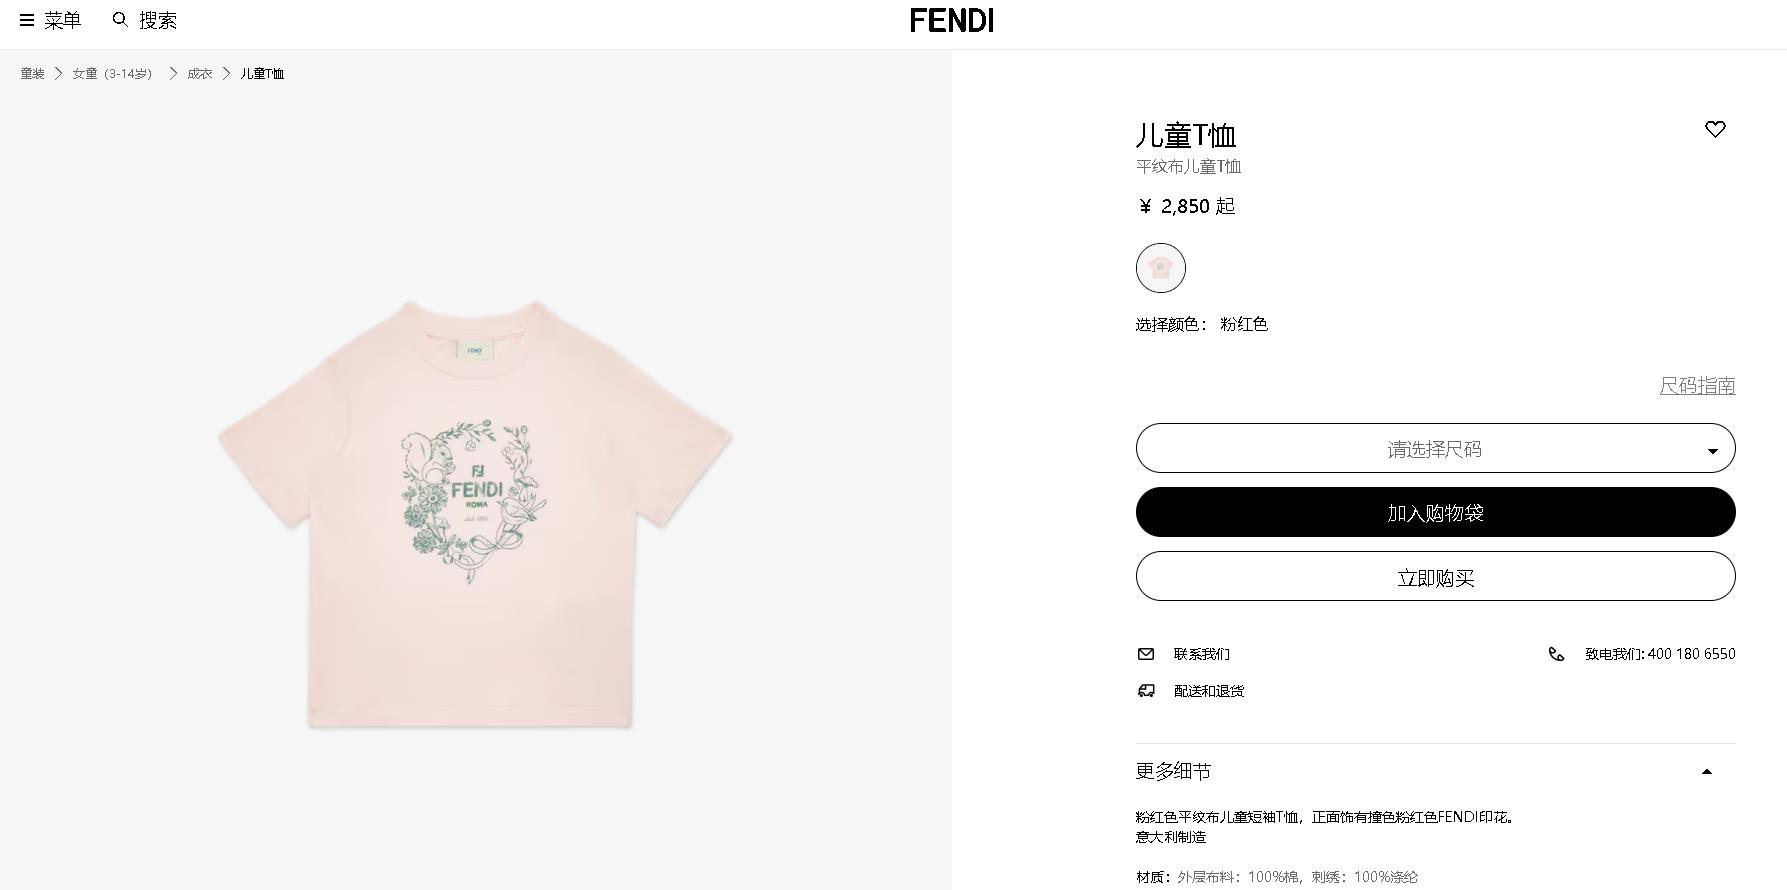This screenshot has height=890, width=1787.
Task: Navigate to 女童 (3-14岁) breadcrumb
Action: point(112,74)
